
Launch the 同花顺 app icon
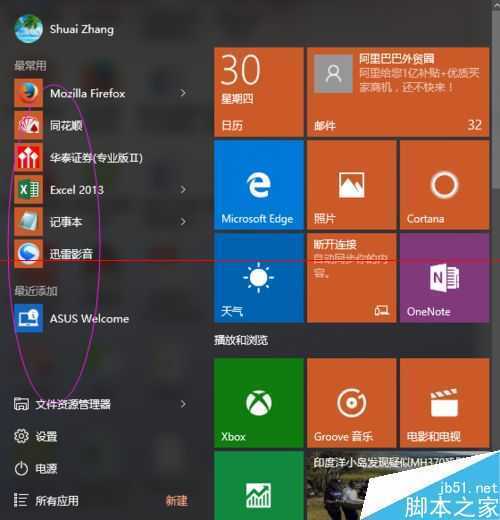29,125
